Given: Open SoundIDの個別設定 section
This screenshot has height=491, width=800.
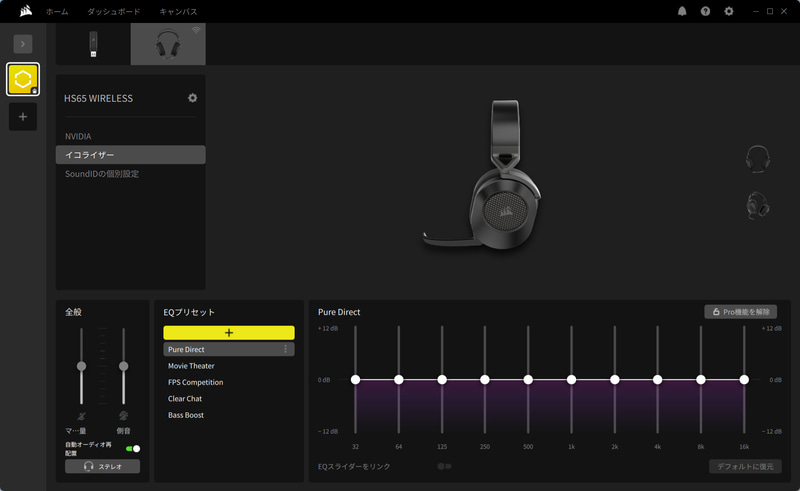Looking at the screenshot, I should click(x=131, y=174).
